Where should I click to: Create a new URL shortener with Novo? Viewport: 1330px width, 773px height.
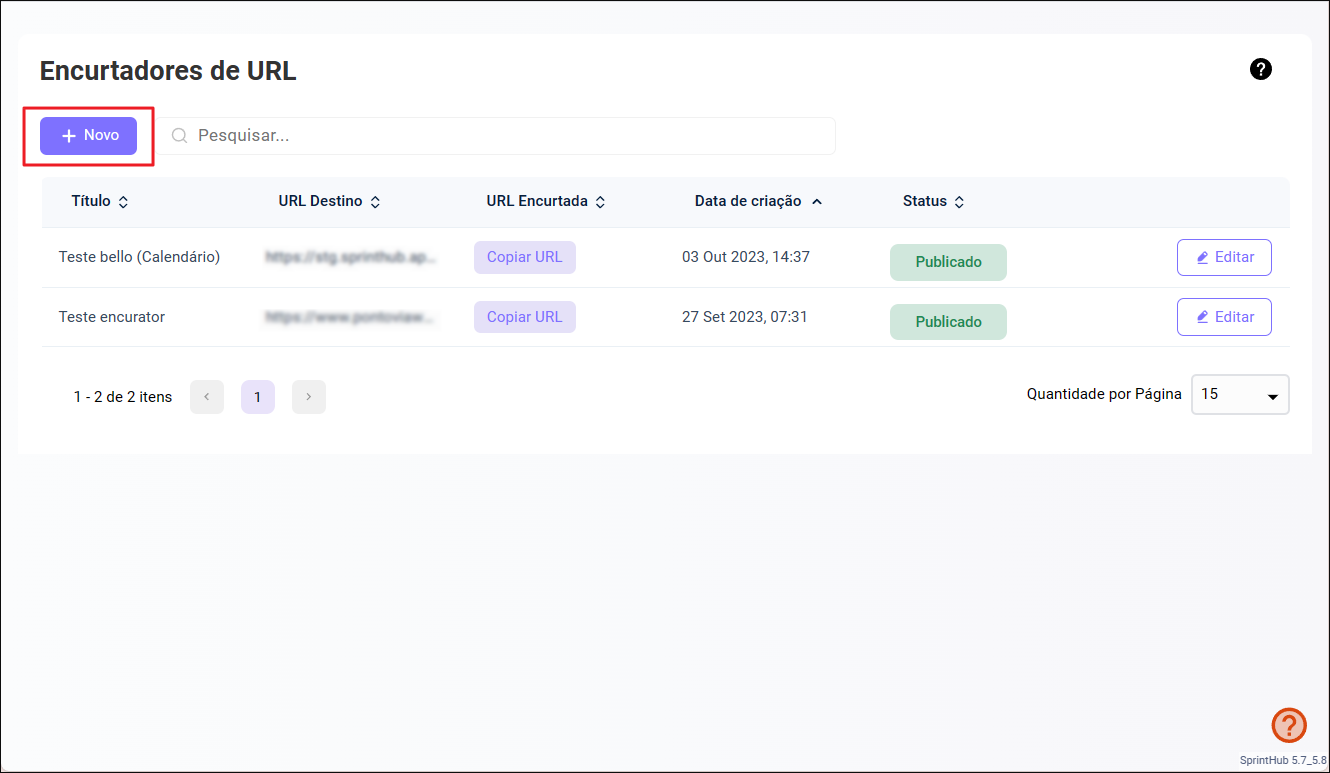click(x=89, y=136)
